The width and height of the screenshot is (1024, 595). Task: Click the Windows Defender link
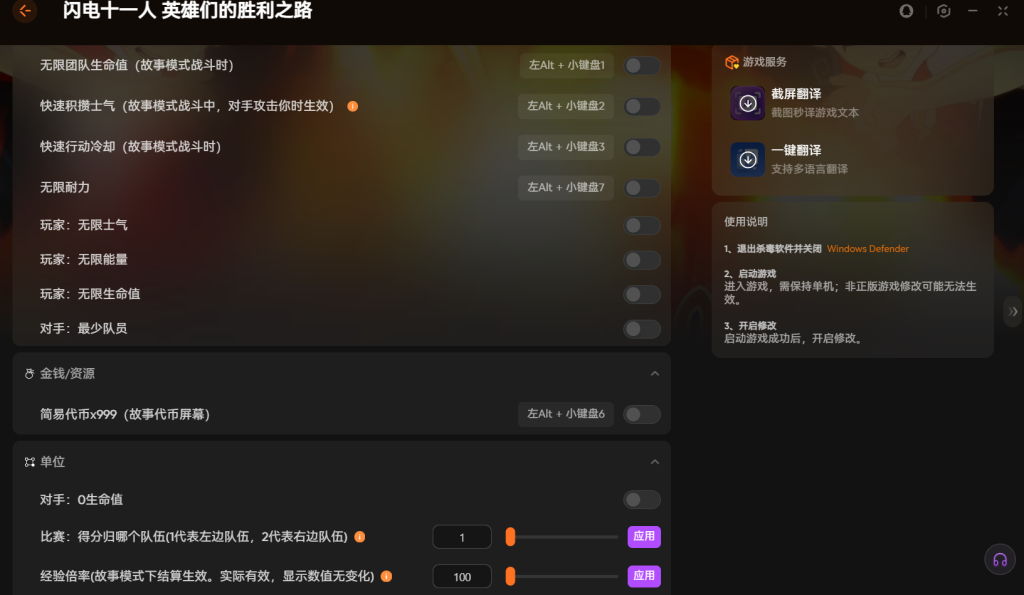pos(867,249)
